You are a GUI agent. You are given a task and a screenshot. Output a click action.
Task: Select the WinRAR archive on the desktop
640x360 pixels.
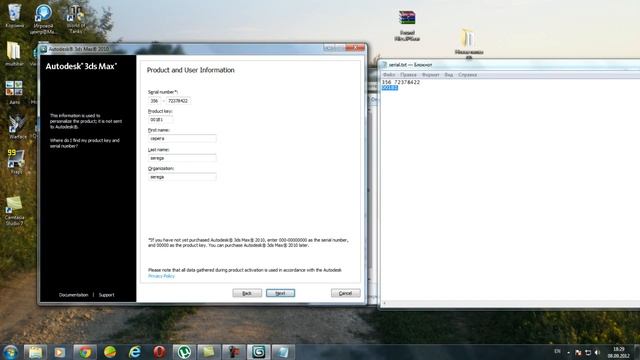click(407, 25)
